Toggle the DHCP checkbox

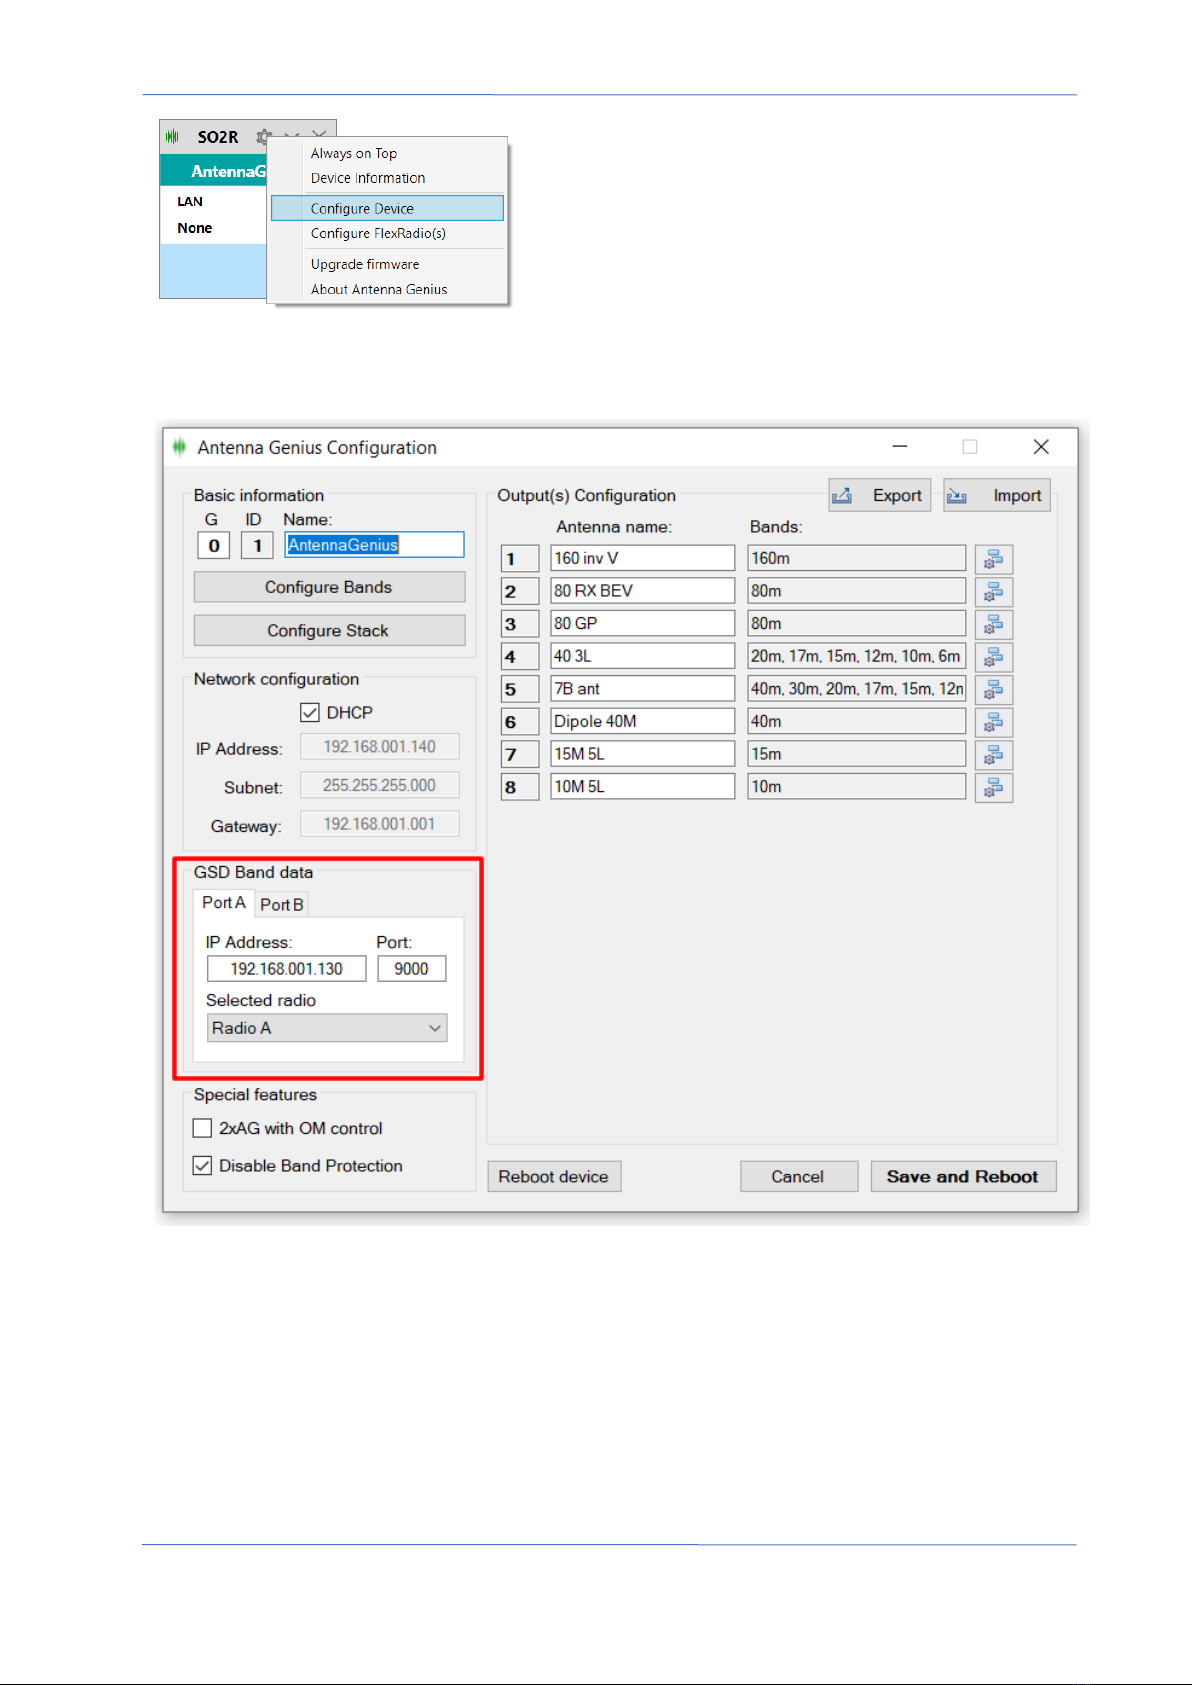(x=310, y=713)
